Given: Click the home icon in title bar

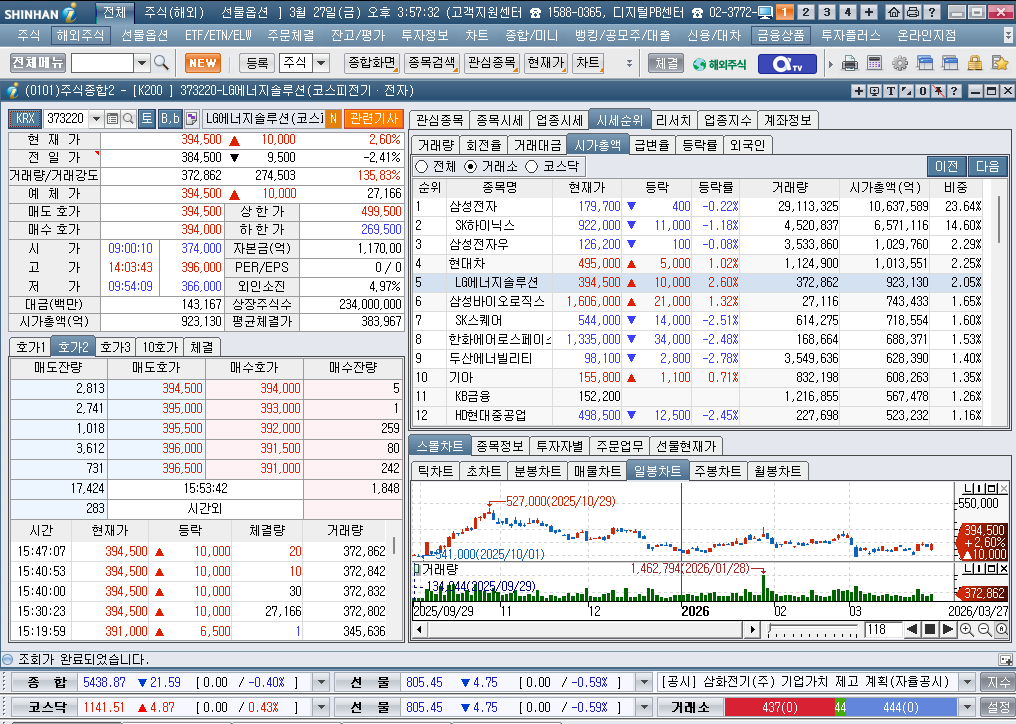Looking at the screenshot, I should click(x=894, y=12).
